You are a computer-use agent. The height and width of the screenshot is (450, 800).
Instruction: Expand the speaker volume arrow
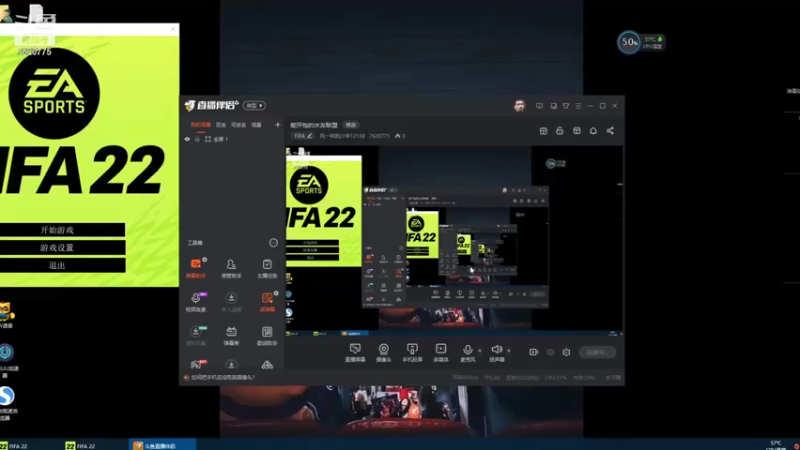509,351
